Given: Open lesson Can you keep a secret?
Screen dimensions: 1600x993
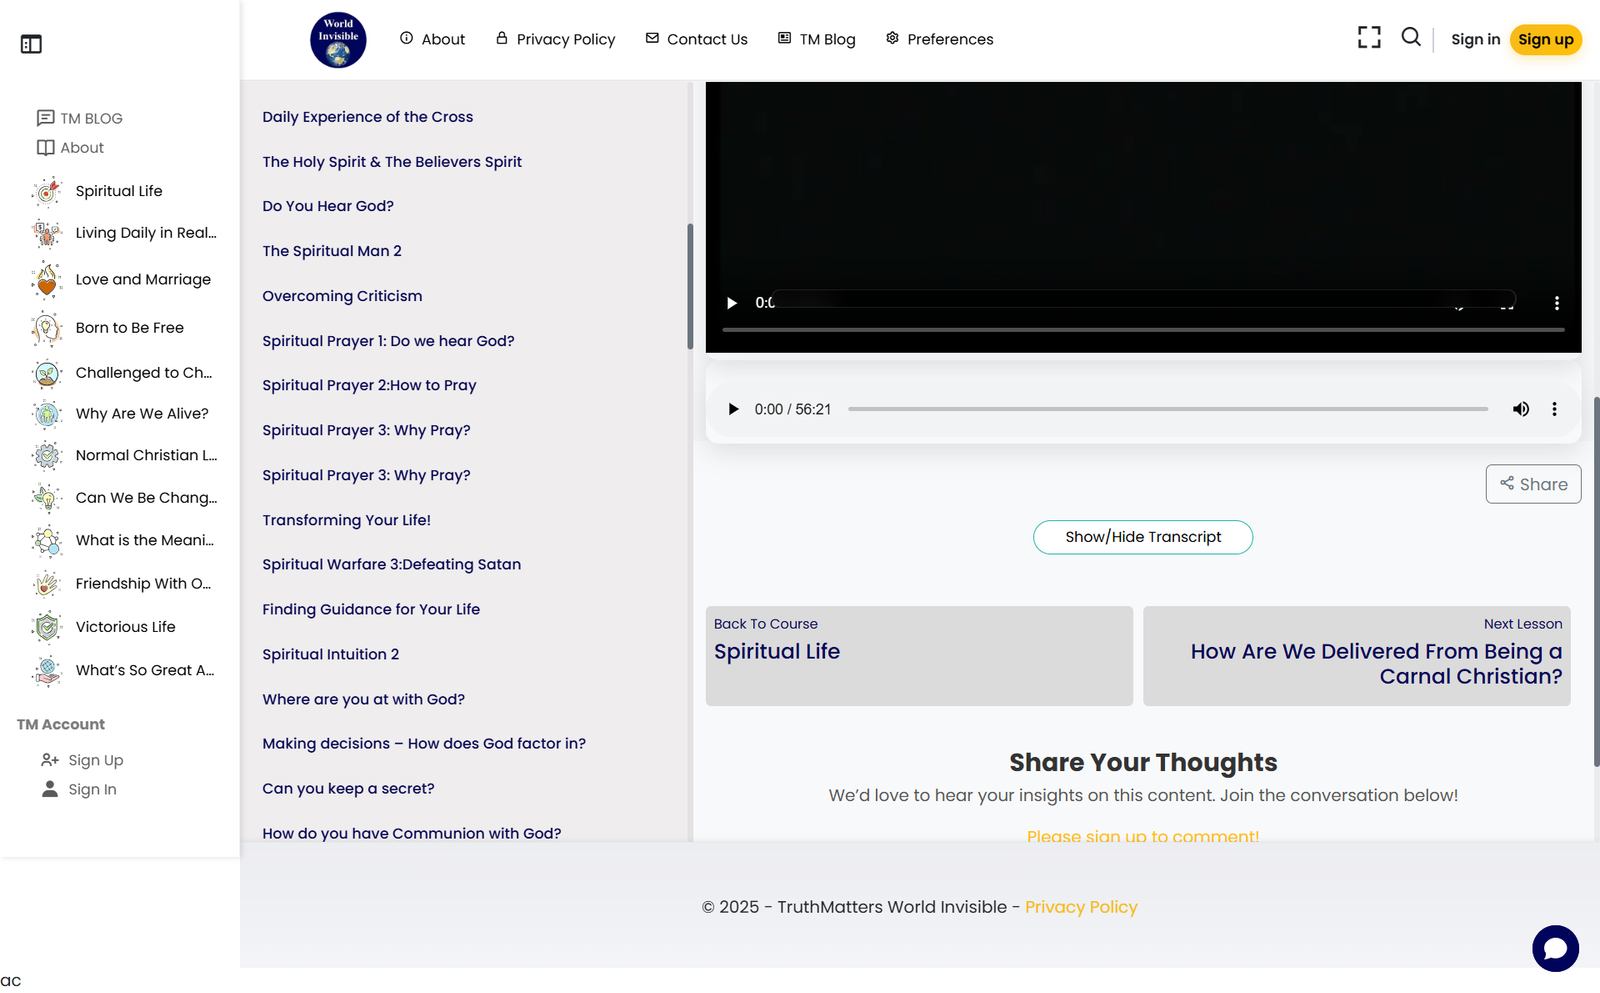Looking at the screenshot, I should [348, 788].
